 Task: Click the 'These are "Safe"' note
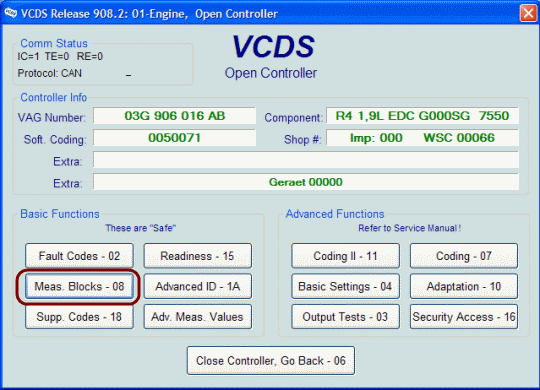pyautogui.click(x=141, y=228)
